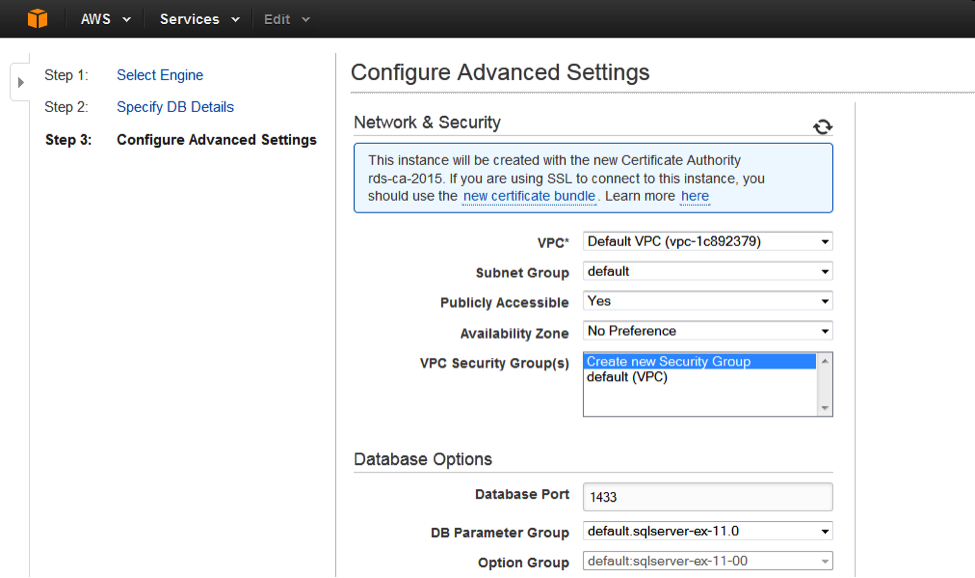Open the Services menu
The image size is (975, 578).
tap(200, 19)
